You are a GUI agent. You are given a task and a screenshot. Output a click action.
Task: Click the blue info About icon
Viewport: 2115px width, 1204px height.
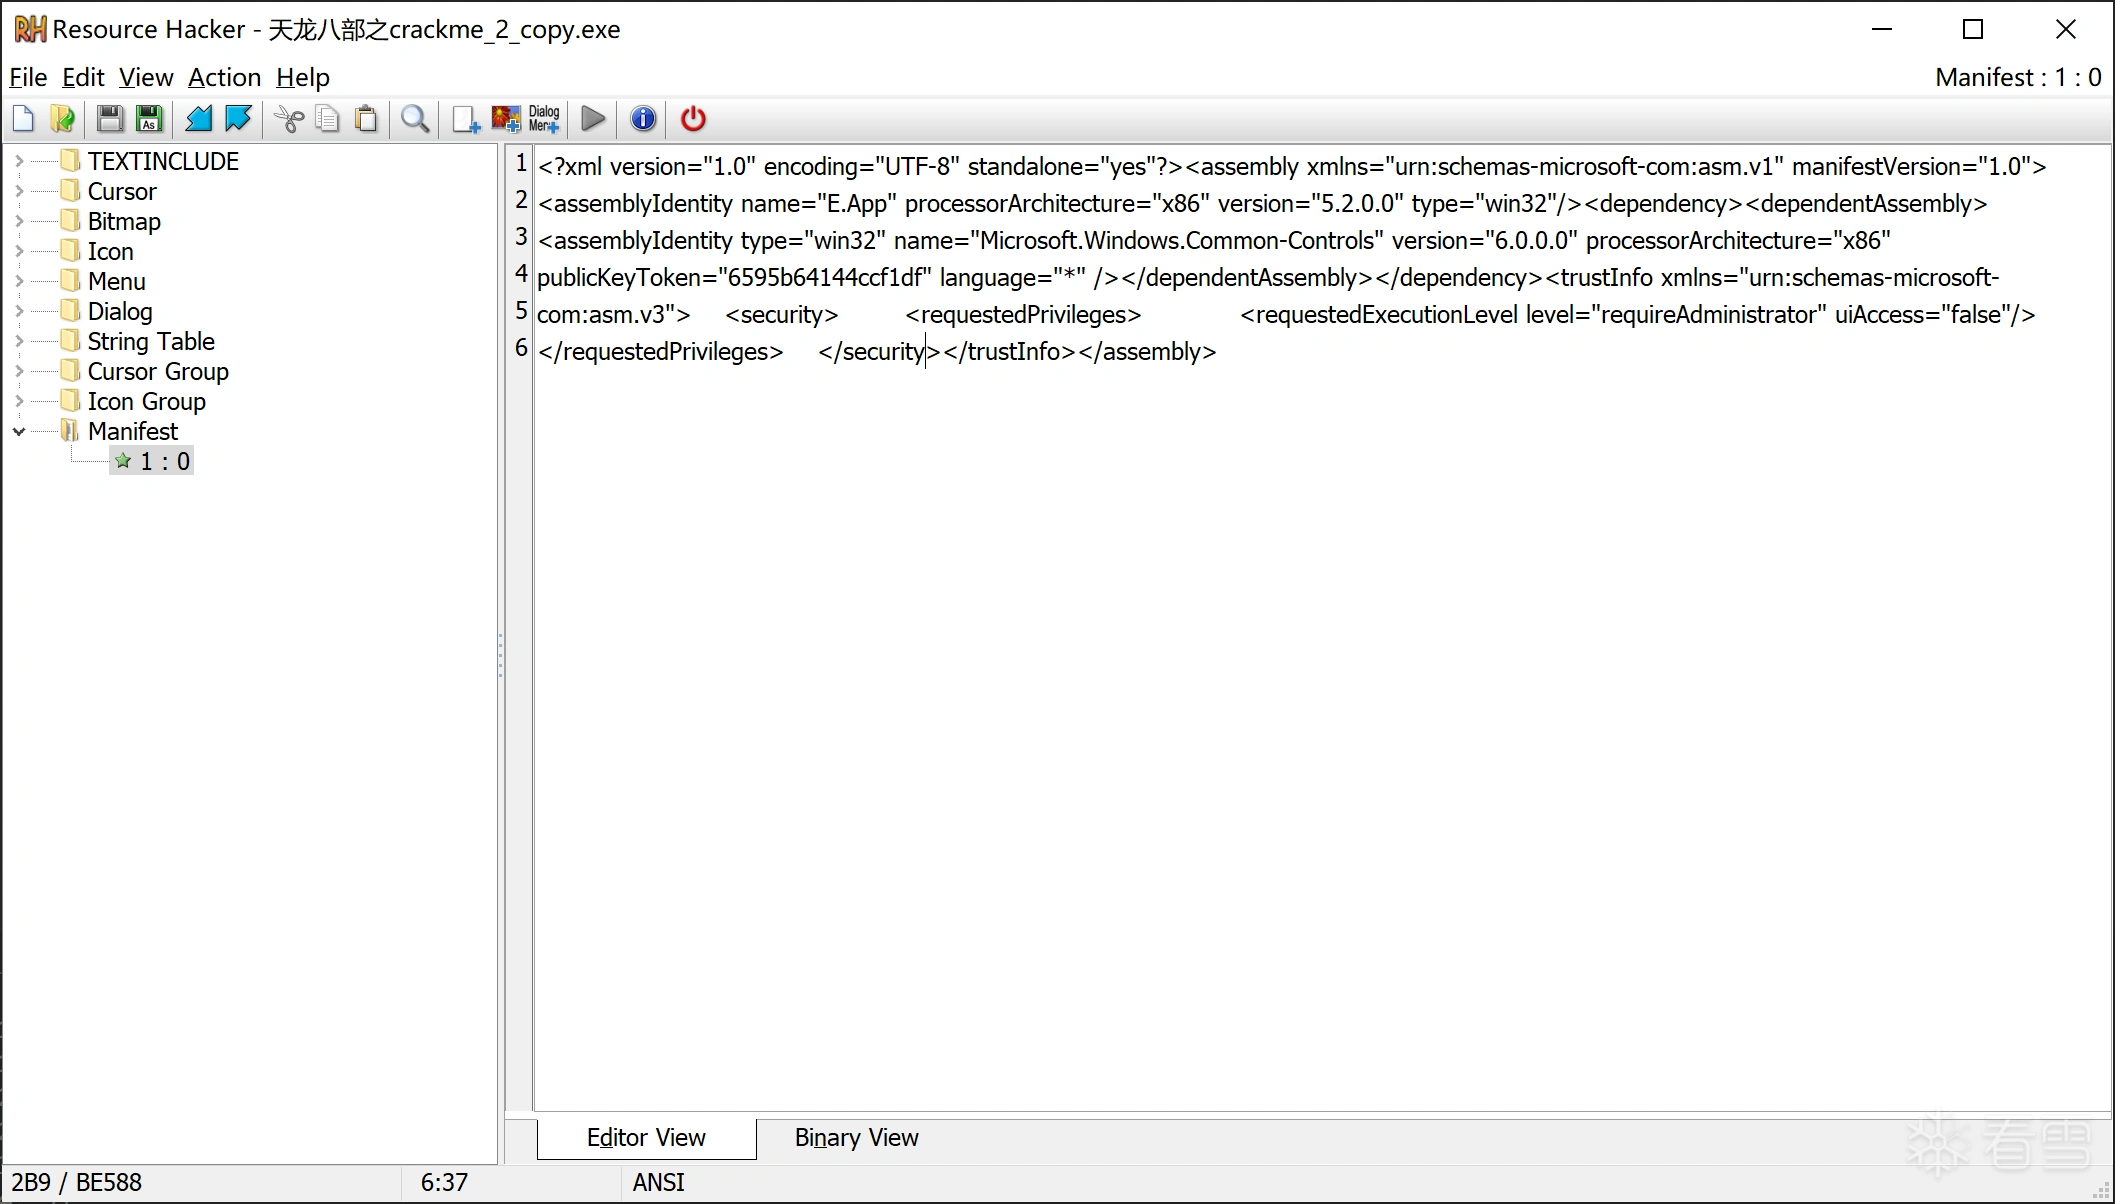tap(643, 119)
